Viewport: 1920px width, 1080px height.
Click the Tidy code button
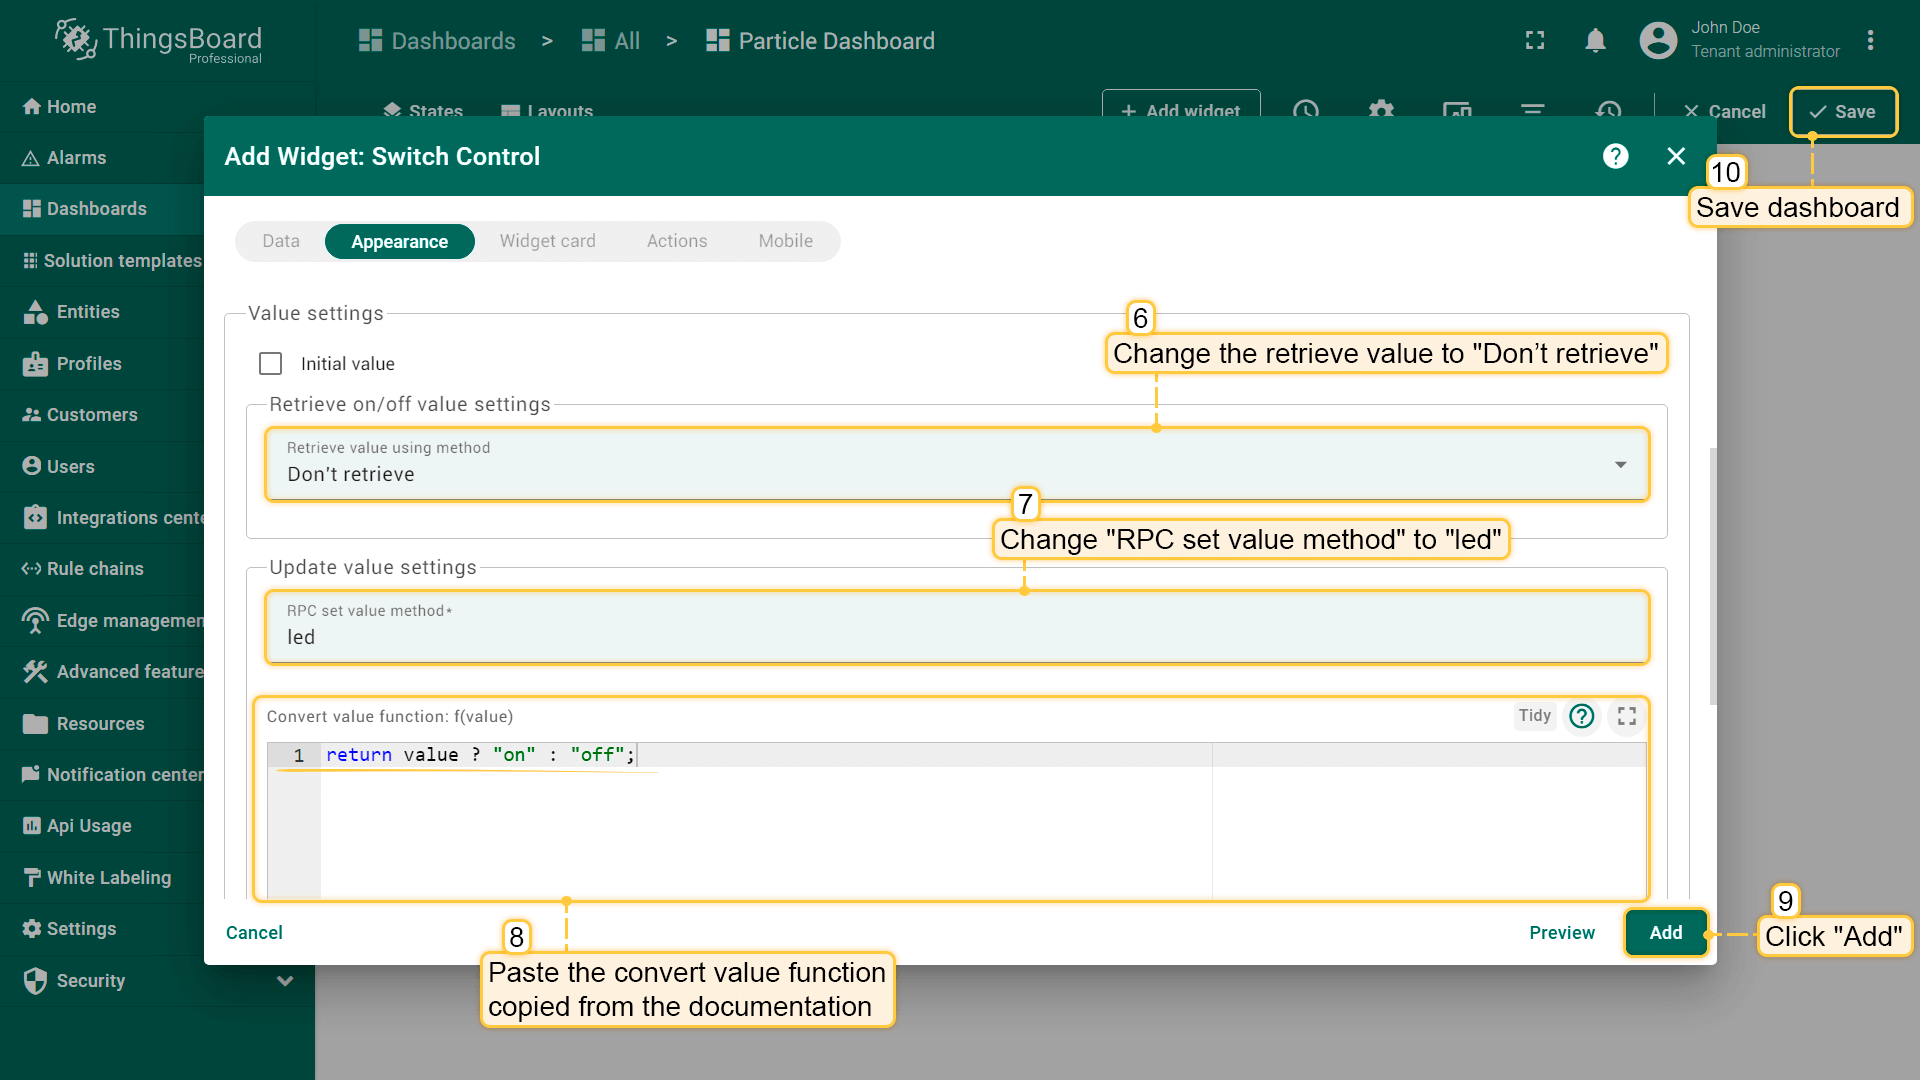pyautogui.click(x=1534, y=716)
